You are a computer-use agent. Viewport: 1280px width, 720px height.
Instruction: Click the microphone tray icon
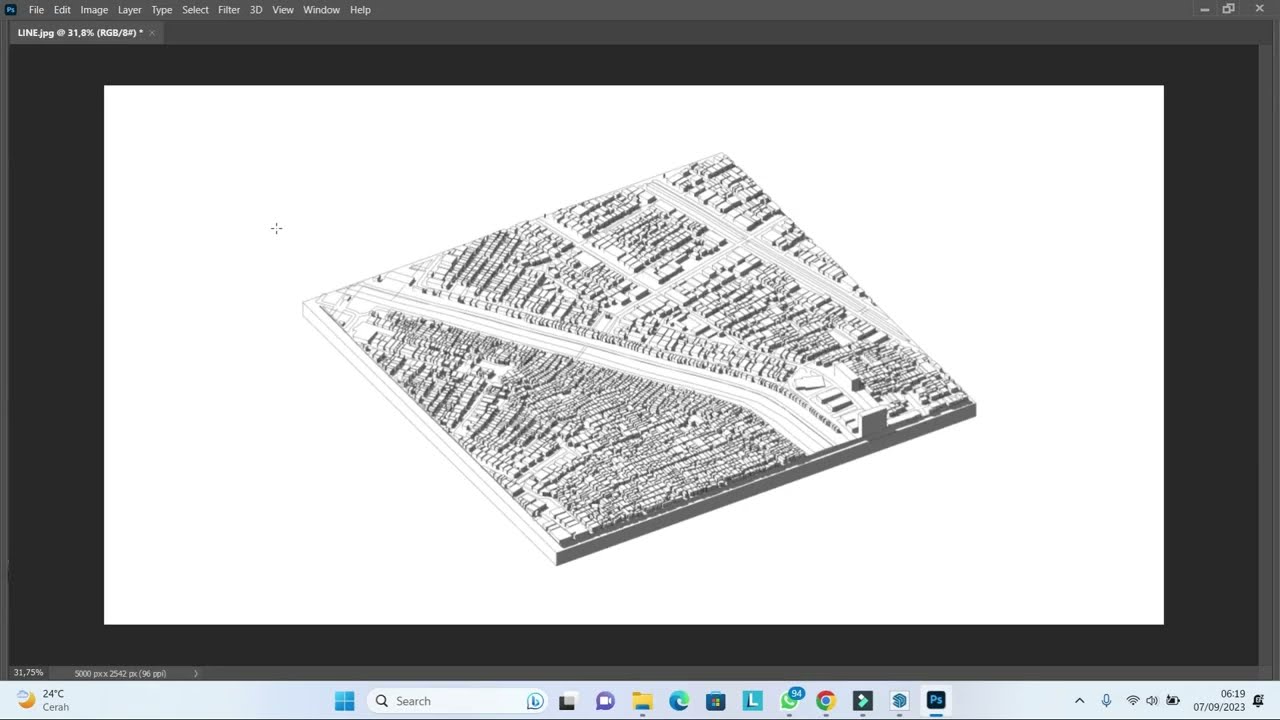1106,701
